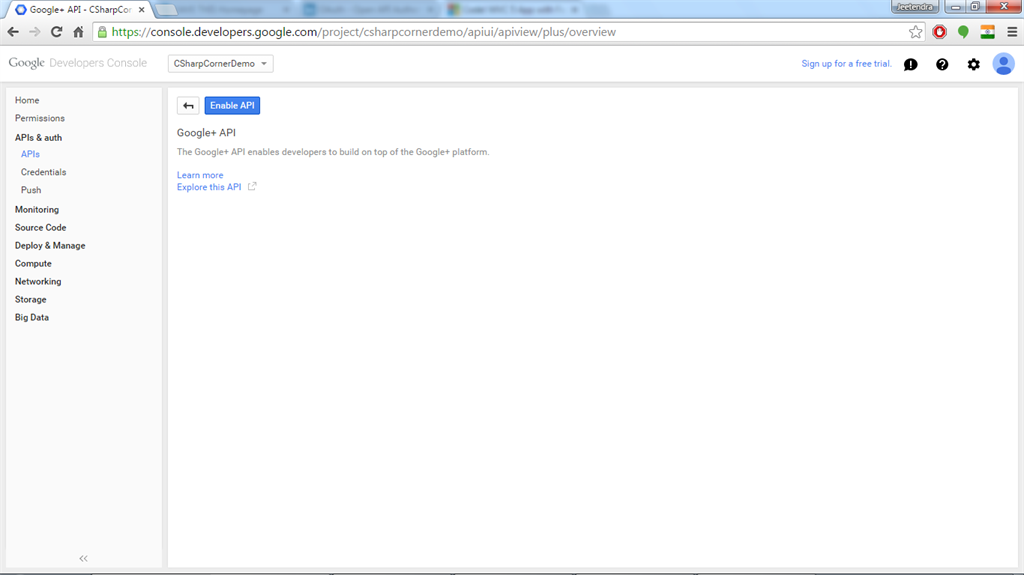
Task: Expand Source Code section
Action: pos(40,227)
